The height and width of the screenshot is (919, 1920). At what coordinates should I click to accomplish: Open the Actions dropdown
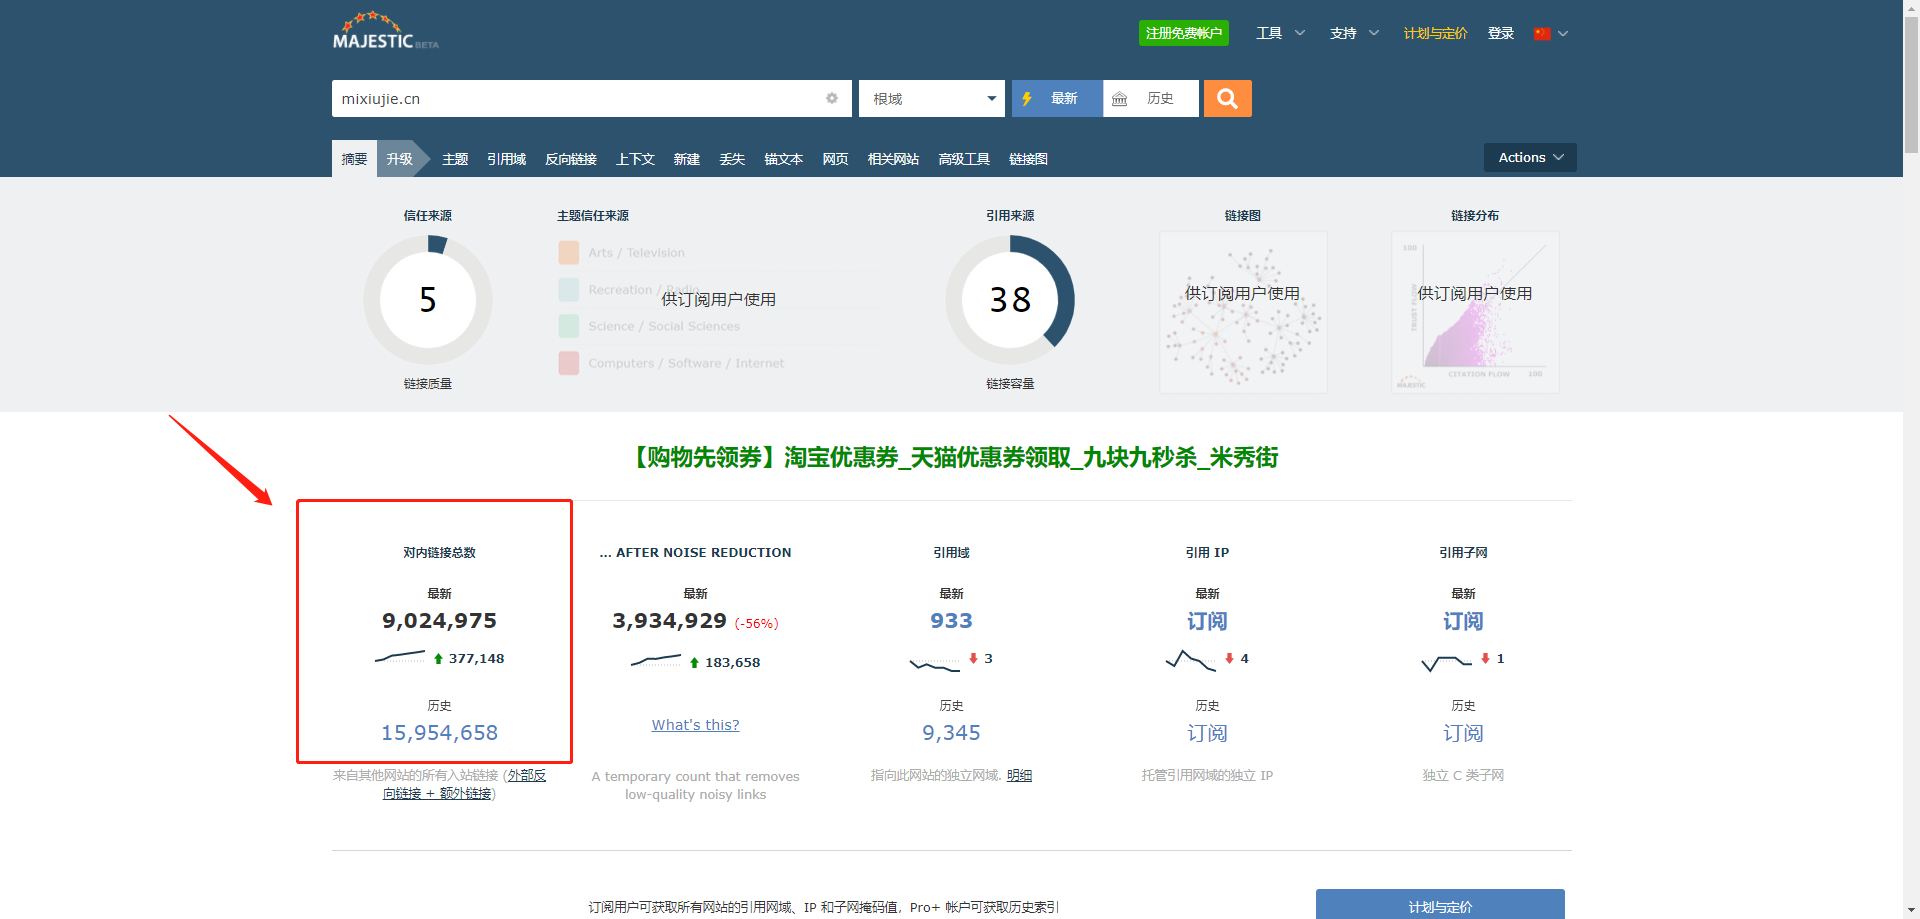[x=1530, y=158]
